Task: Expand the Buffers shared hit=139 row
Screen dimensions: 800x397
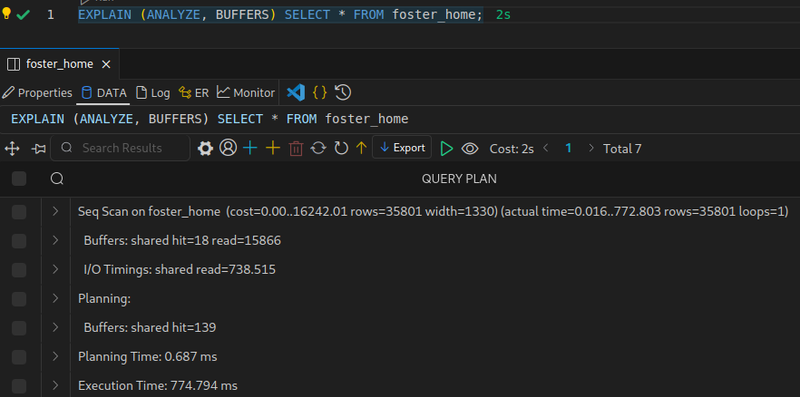Action: pos(56,327)
